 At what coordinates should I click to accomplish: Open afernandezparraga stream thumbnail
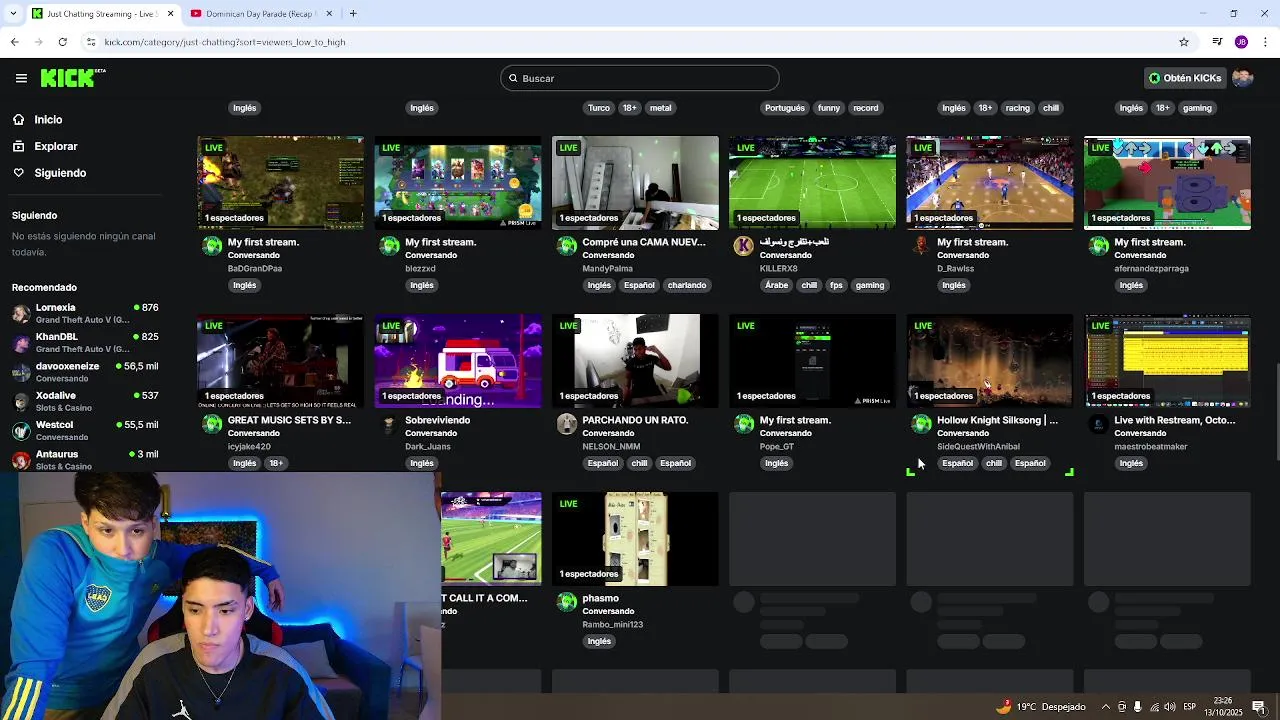[1167, 183]
